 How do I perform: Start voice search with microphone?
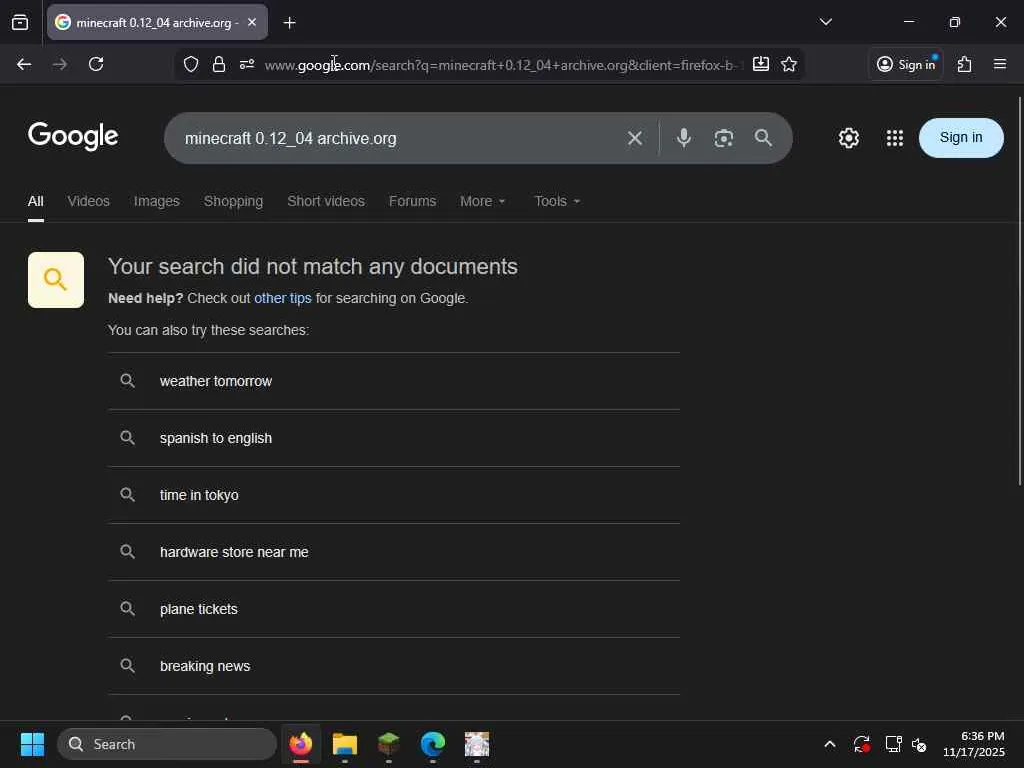click(684, 138)
